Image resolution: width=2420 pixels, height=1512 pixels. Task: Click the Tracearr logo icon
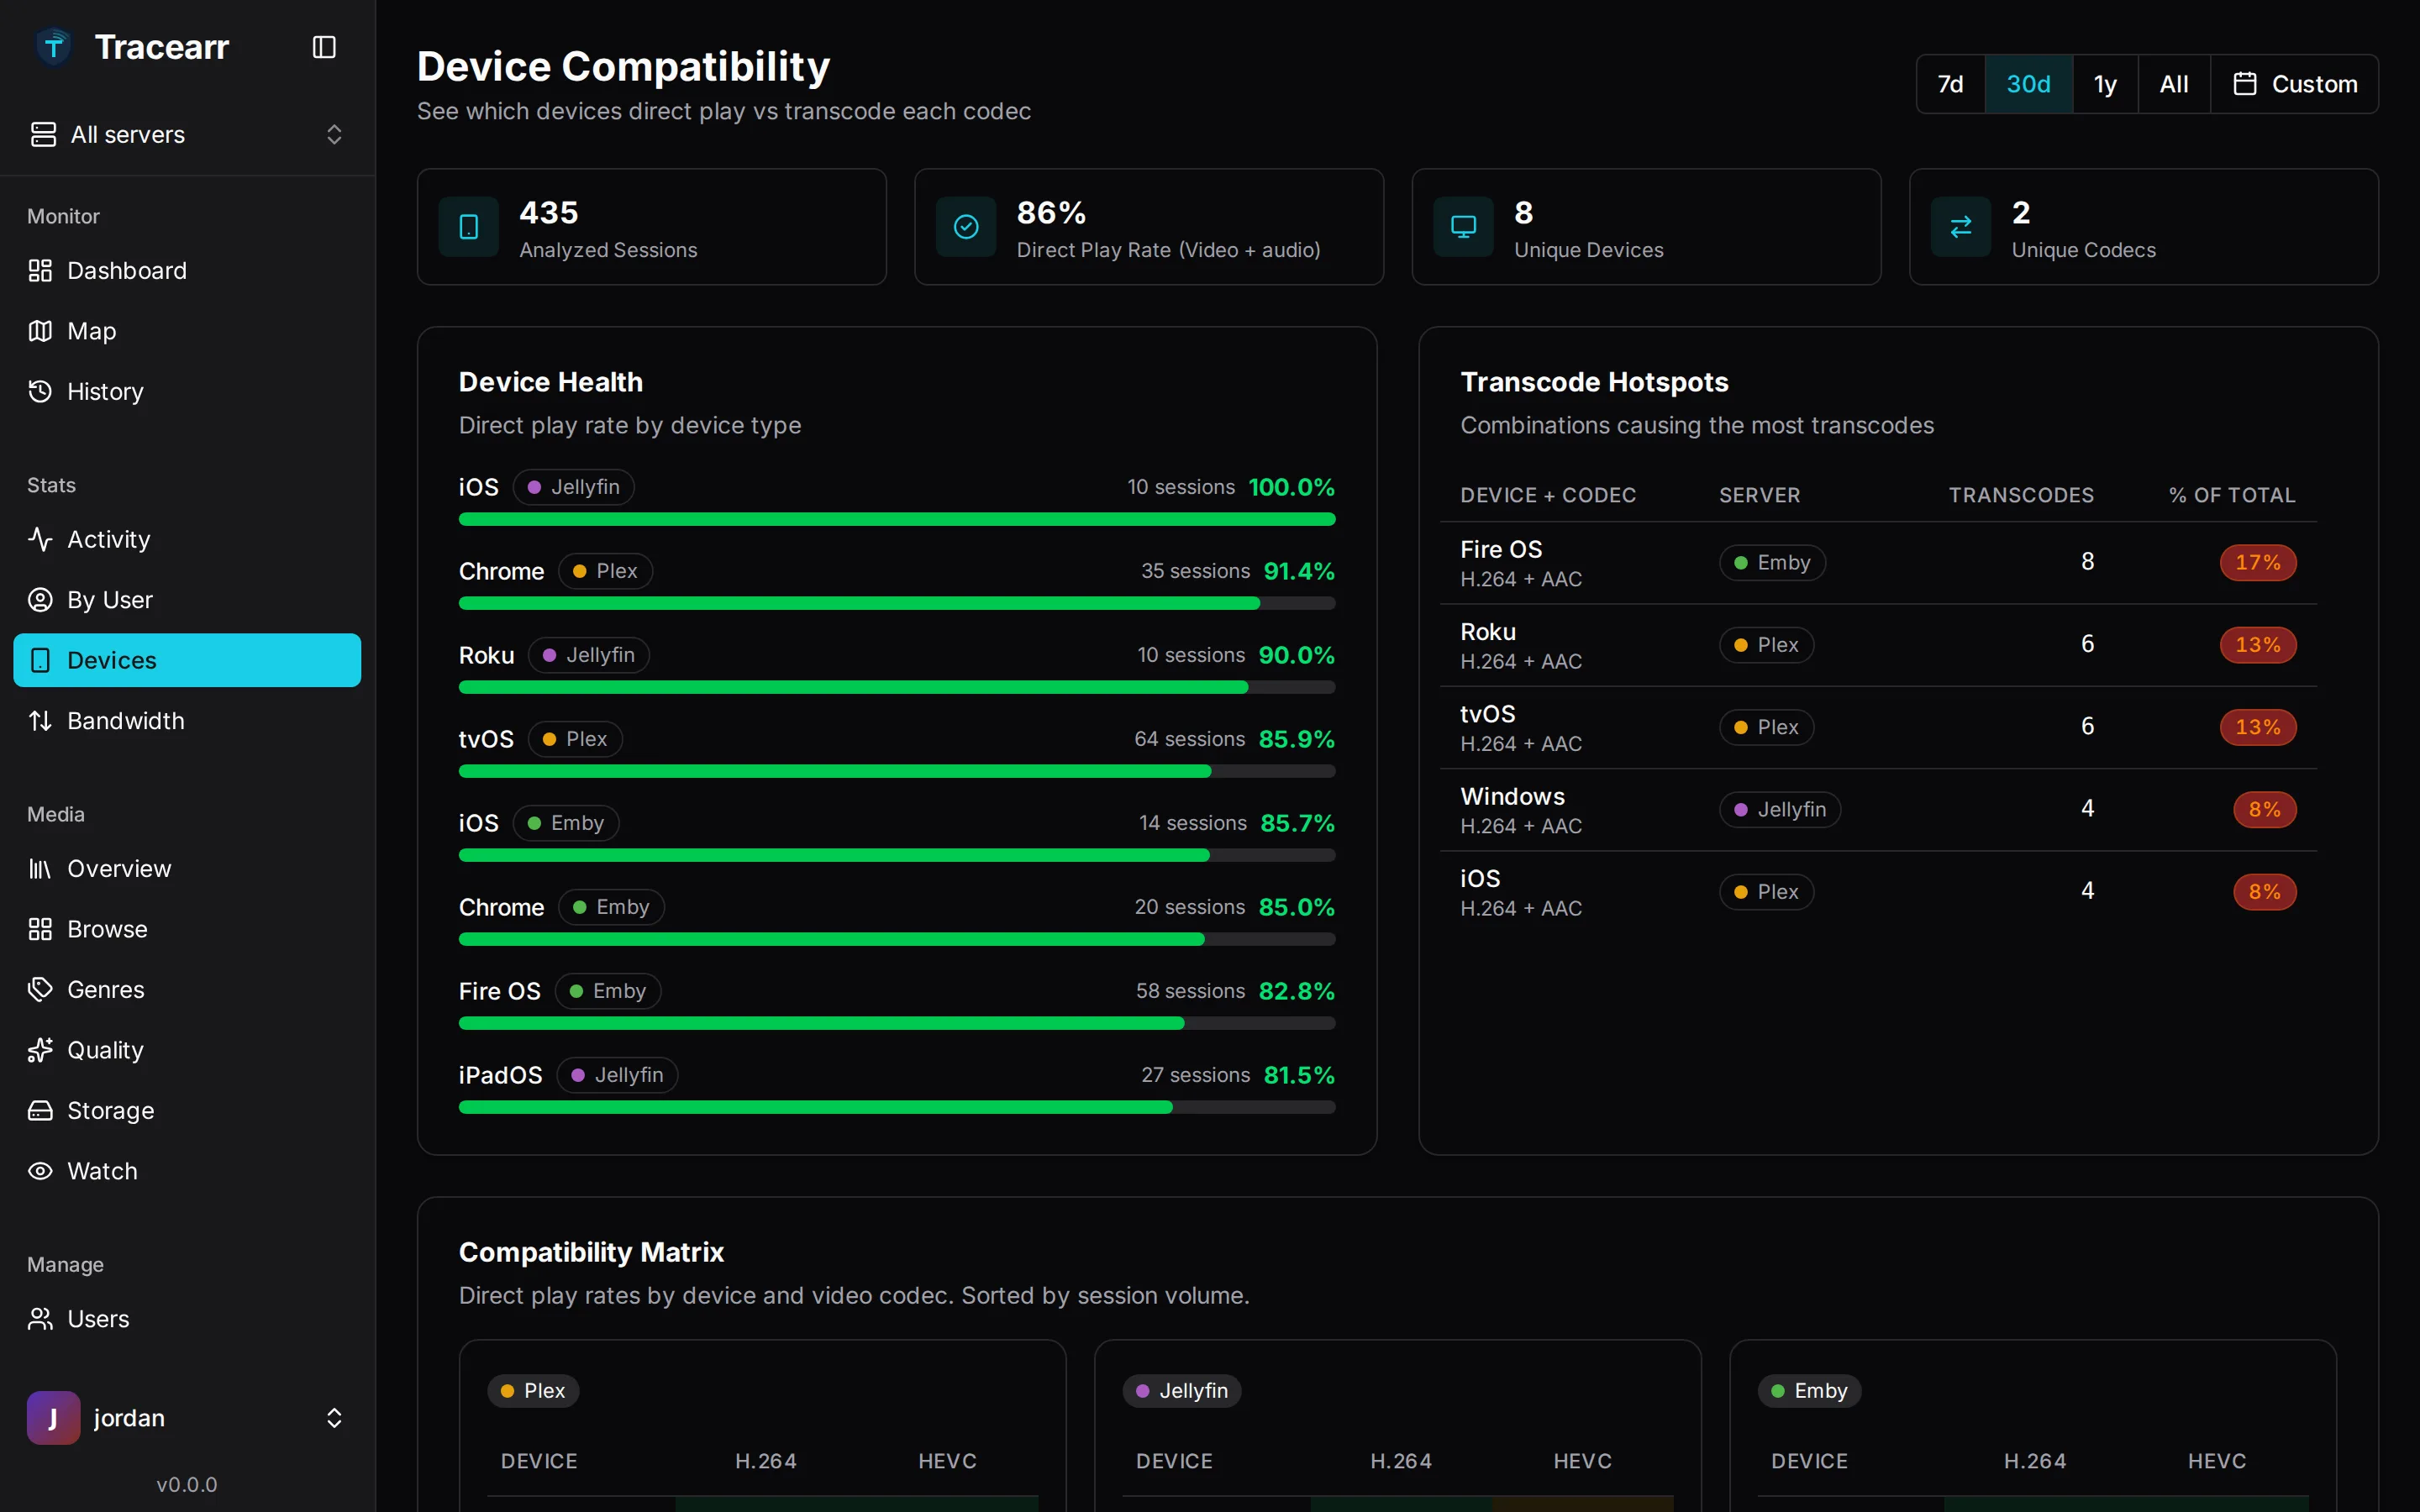(x=54, y=47)
